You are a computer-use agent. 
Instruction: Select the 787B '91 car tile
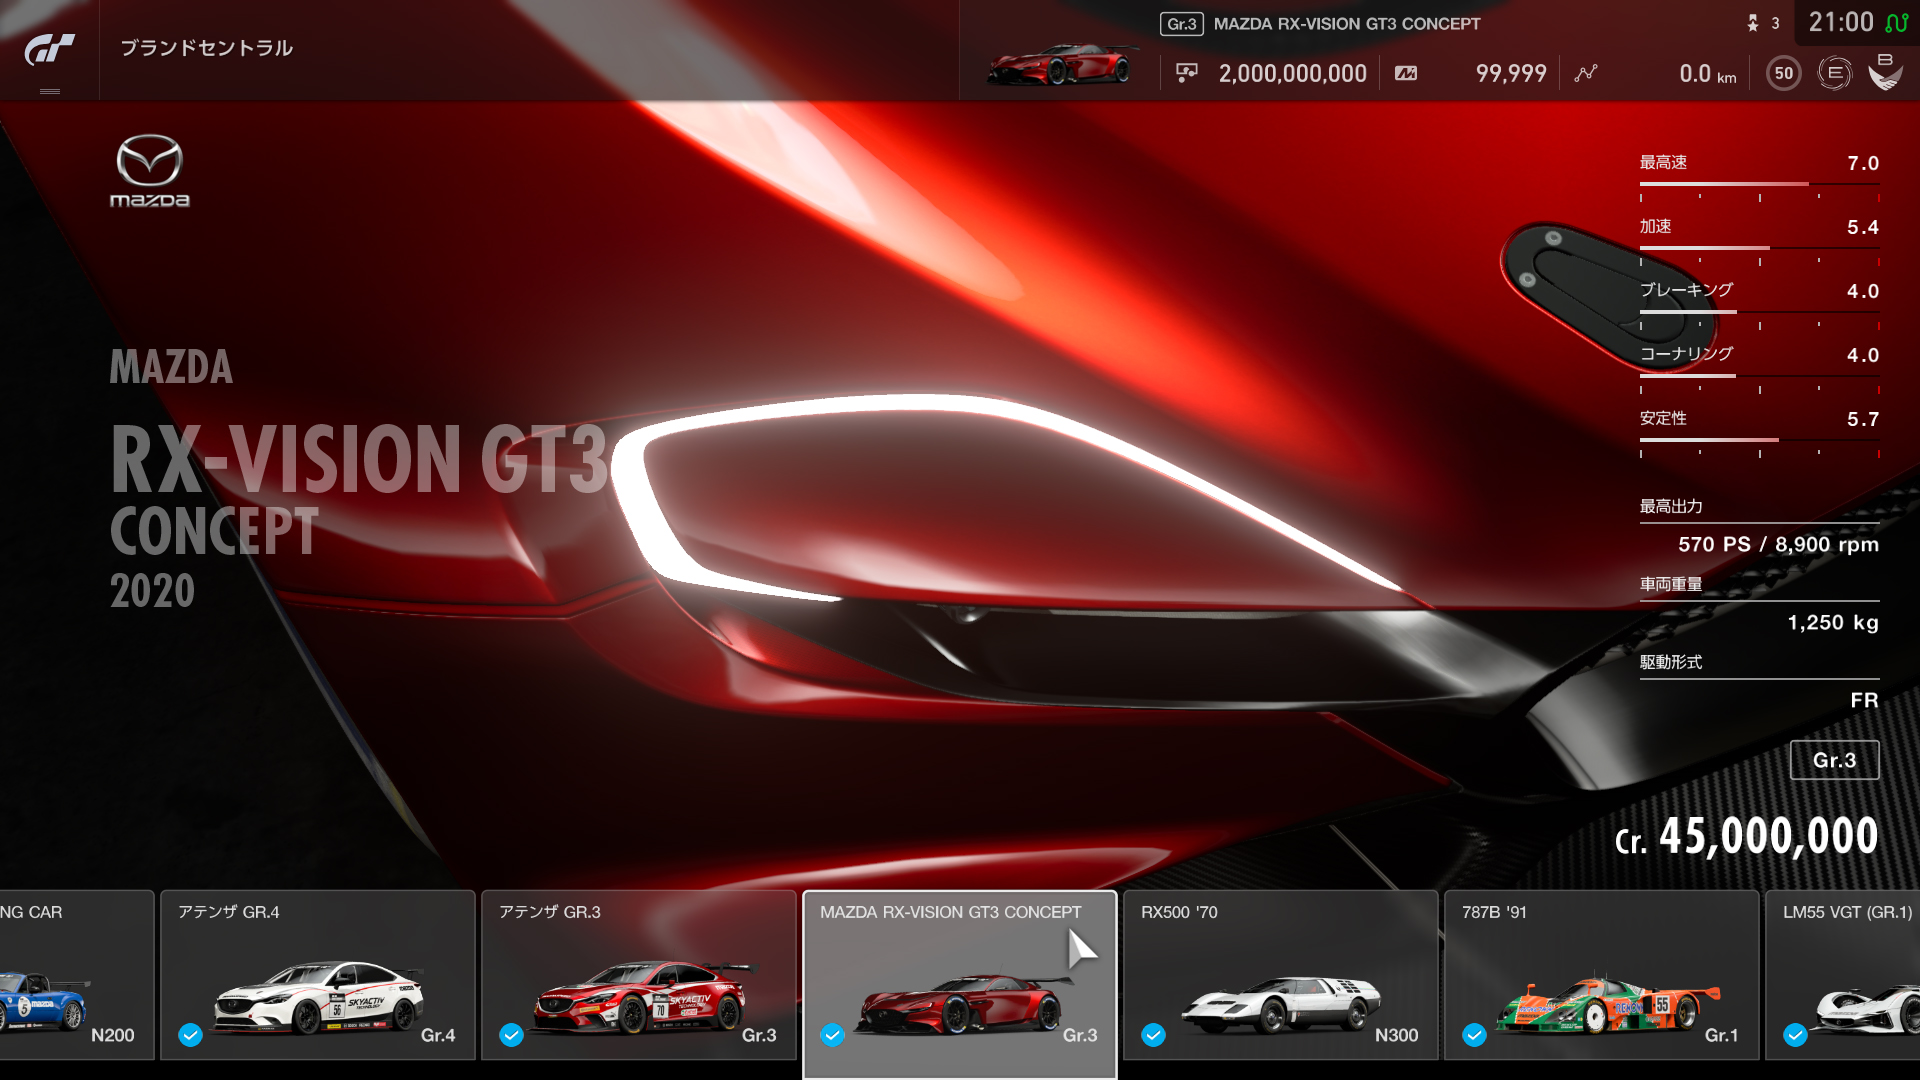pyautogui.click(x=1600, y=975)
